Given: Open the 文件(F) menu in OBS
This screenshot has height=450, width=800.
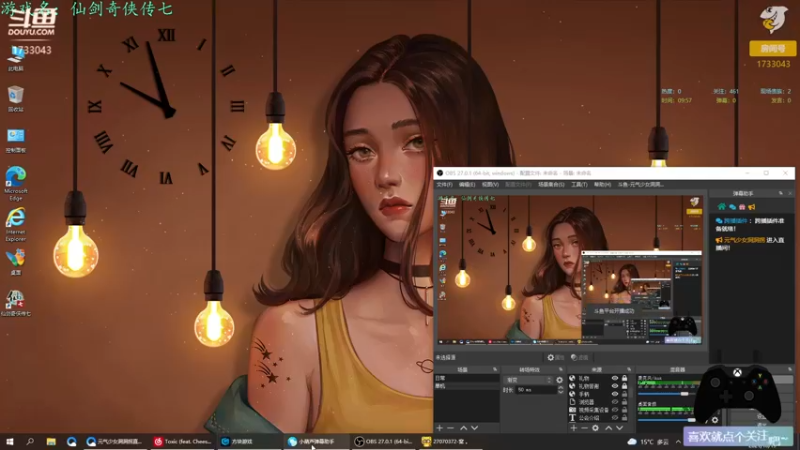Looking at the screenshot, I should (x=444, y=184).
